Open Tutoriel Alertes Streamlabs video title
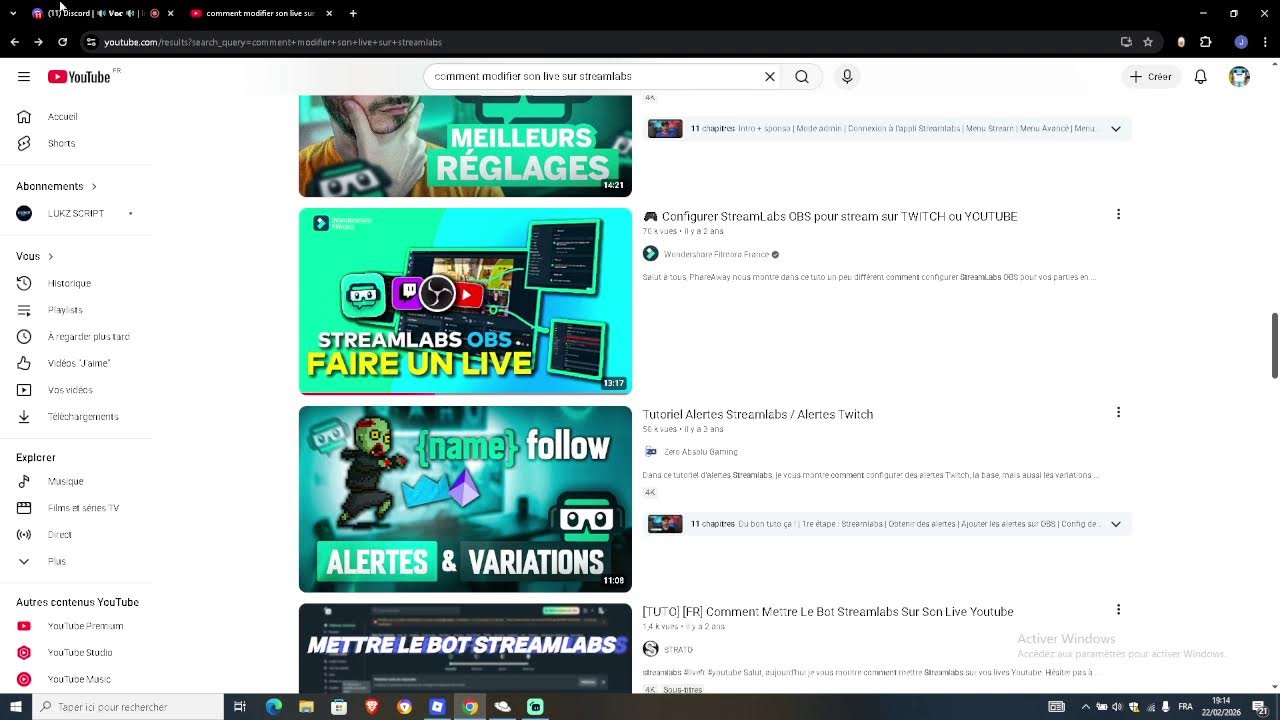Image resolution: width=1280 pixels, height=720 pixels. pos(758,414)
